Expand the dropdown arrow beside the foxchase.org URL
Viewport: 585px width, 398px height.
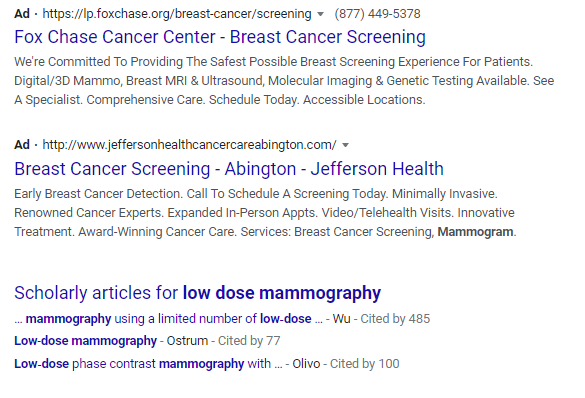(x=320, y=15)
